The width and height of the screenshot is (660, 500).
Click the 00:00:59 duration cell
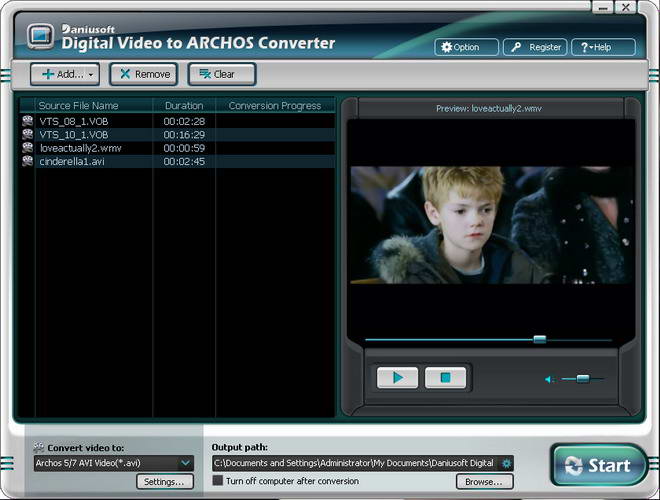coord(184,148)
